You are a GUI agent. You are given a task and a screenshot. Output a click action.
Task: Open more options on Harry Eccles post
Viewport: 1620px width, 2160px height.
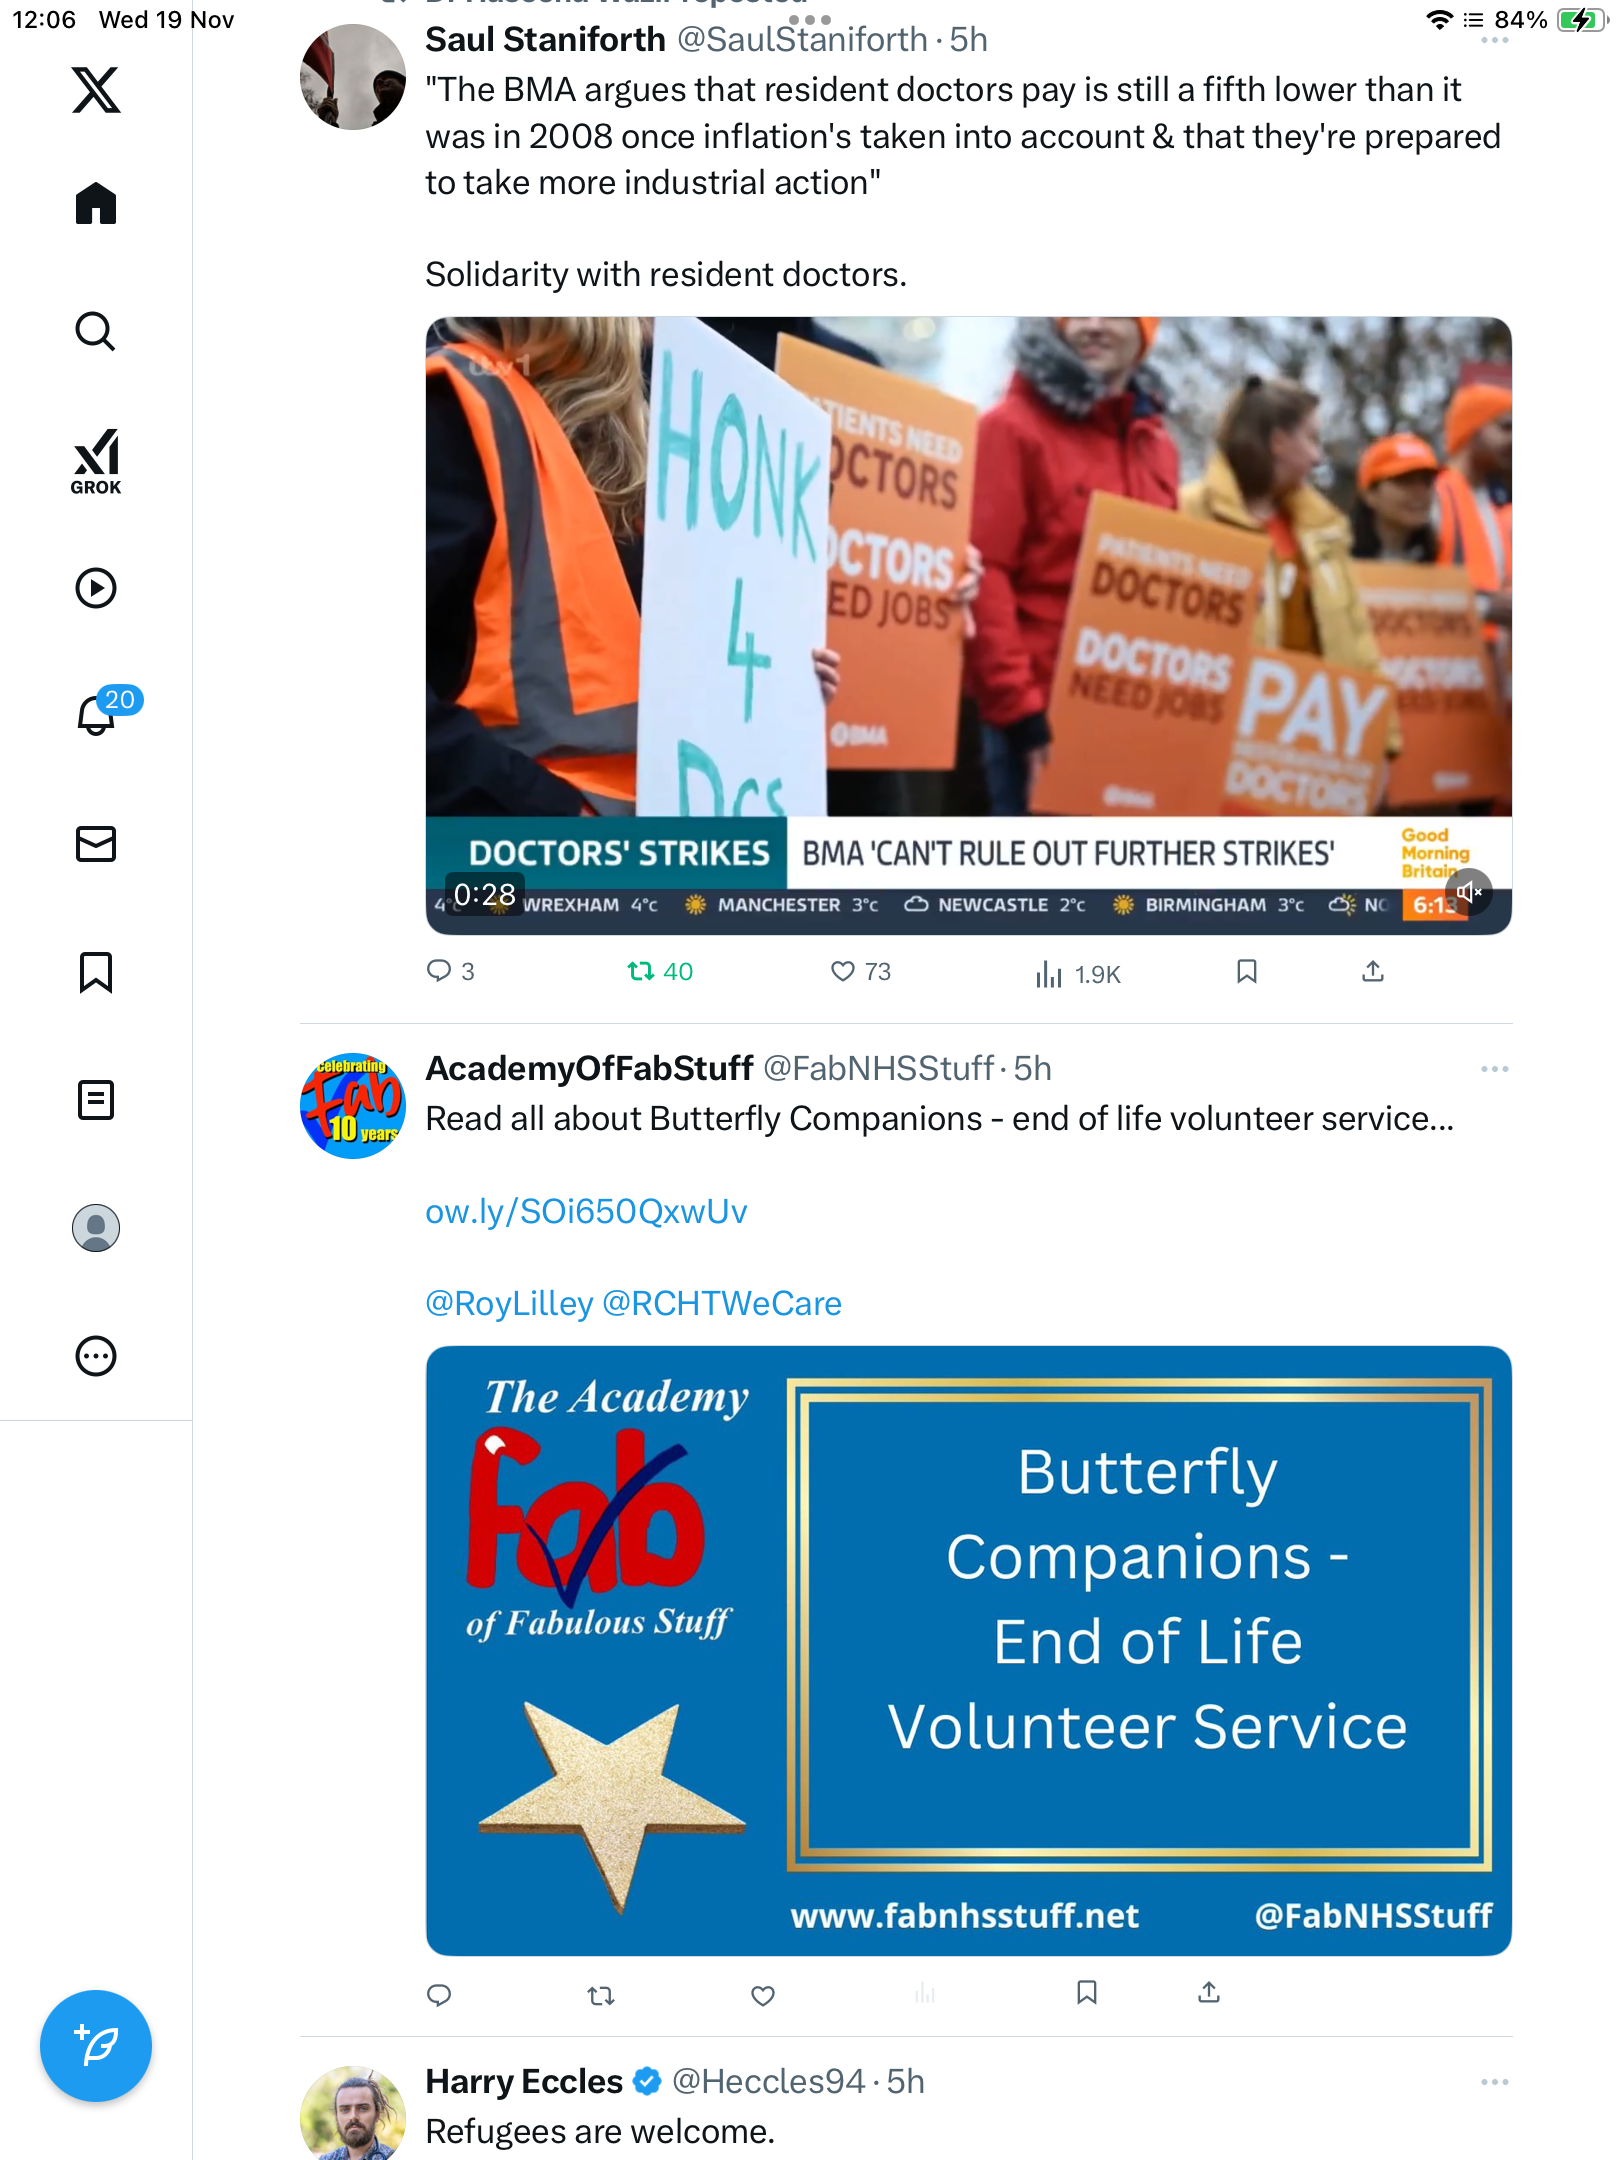click(1494, 2082)
